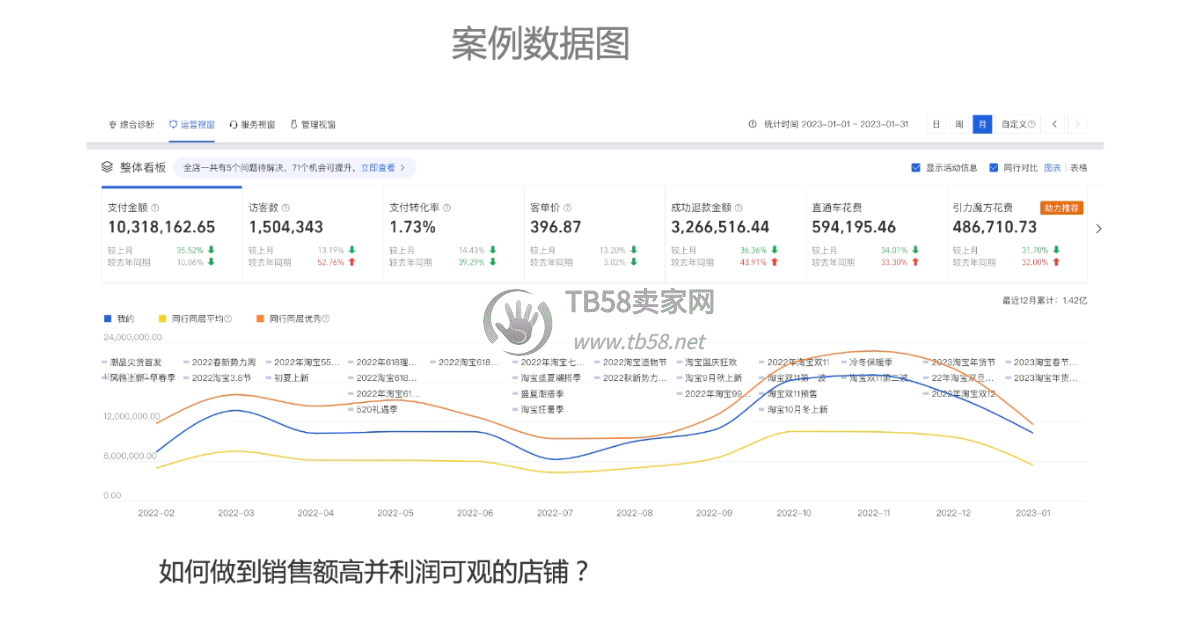Toggle the 显示活动信息 checkbox

click(916, 167)
